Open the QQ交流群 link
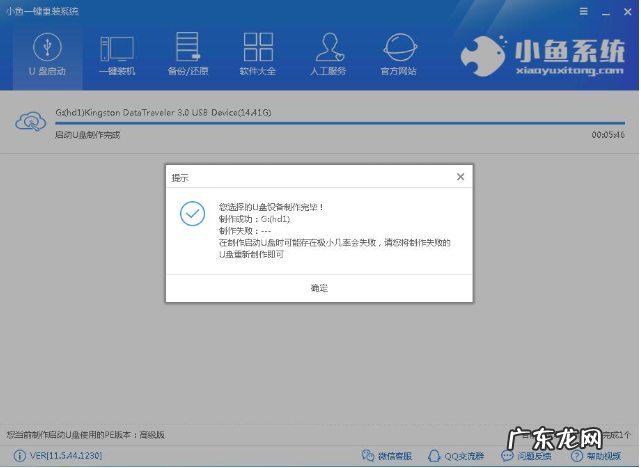 (456, 456)
